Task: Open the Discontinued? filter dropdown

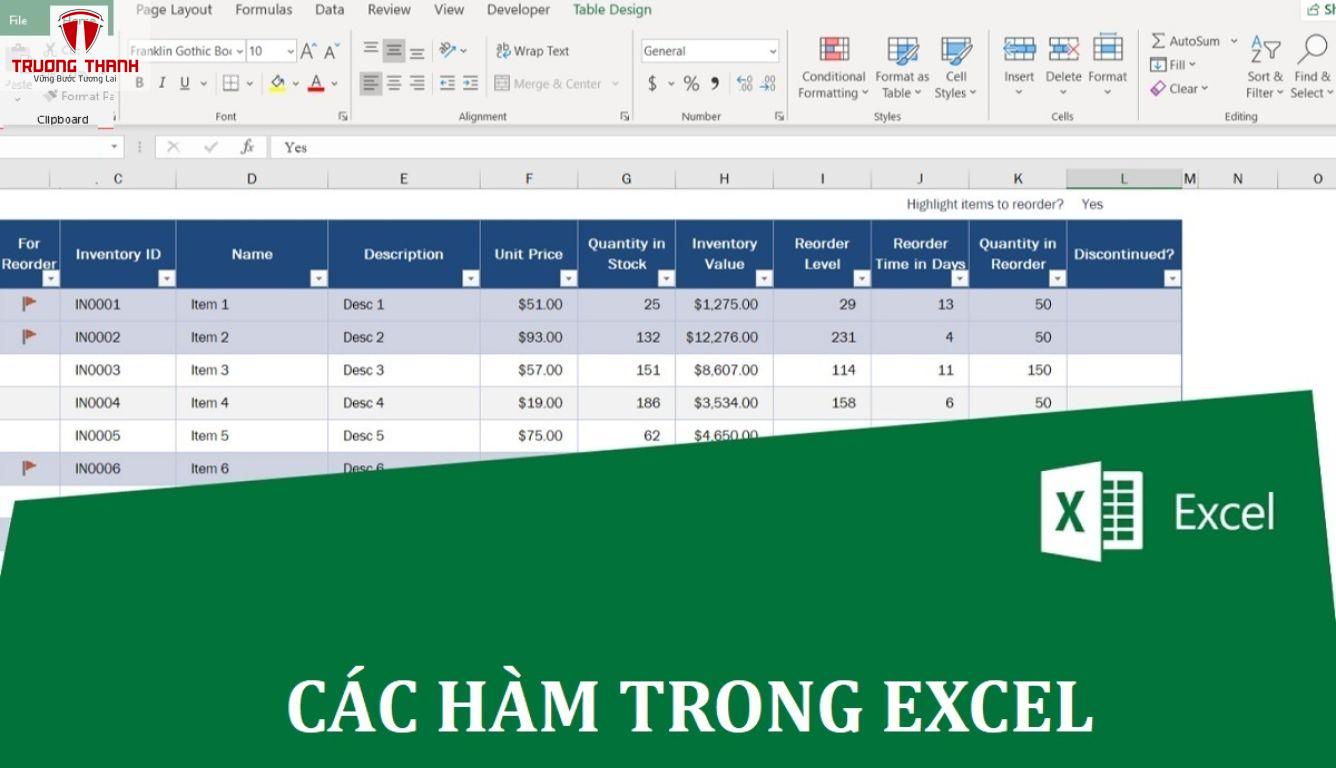Action: 1172,279
